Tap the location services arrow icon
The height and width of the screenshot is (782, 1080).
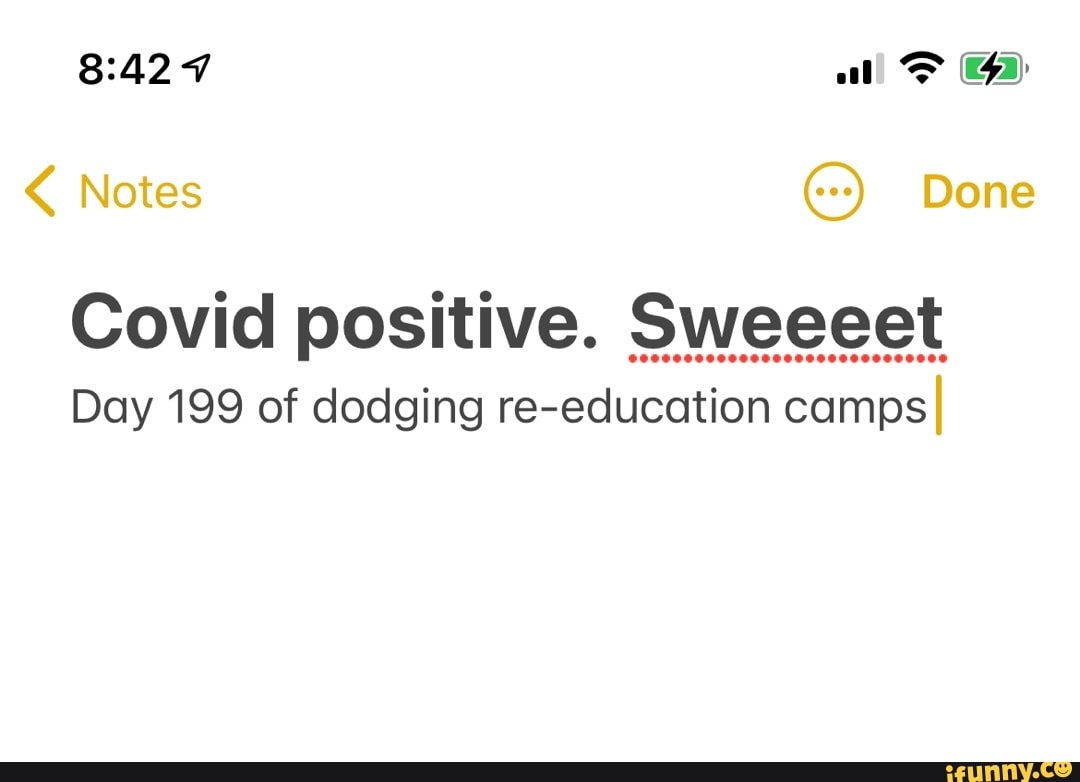coord(199,71)
